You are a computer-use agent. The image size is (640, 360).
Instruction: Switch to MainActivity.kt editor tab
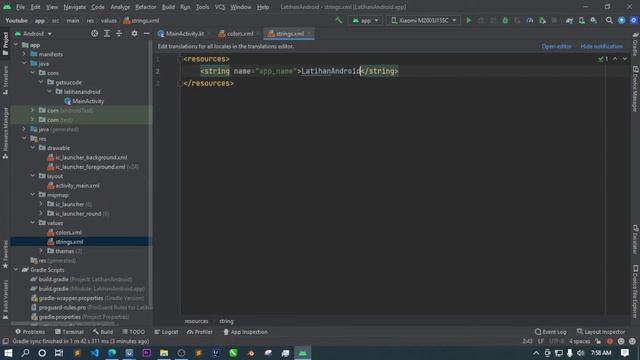184,34
